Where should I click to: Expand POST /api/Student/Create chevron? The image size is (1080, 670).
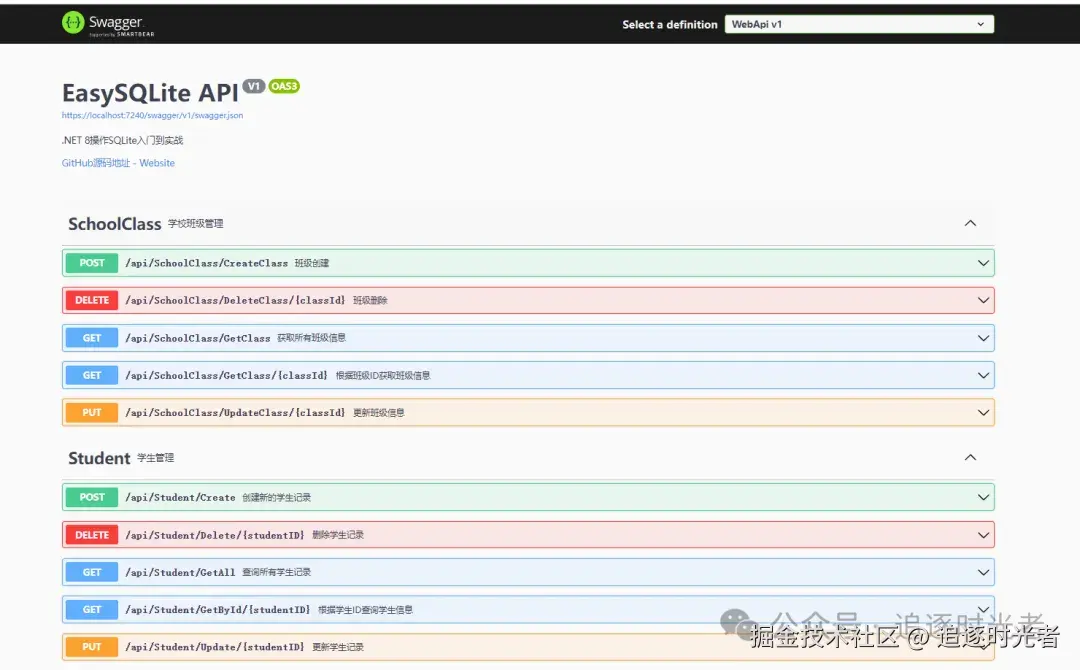(983, 497)
